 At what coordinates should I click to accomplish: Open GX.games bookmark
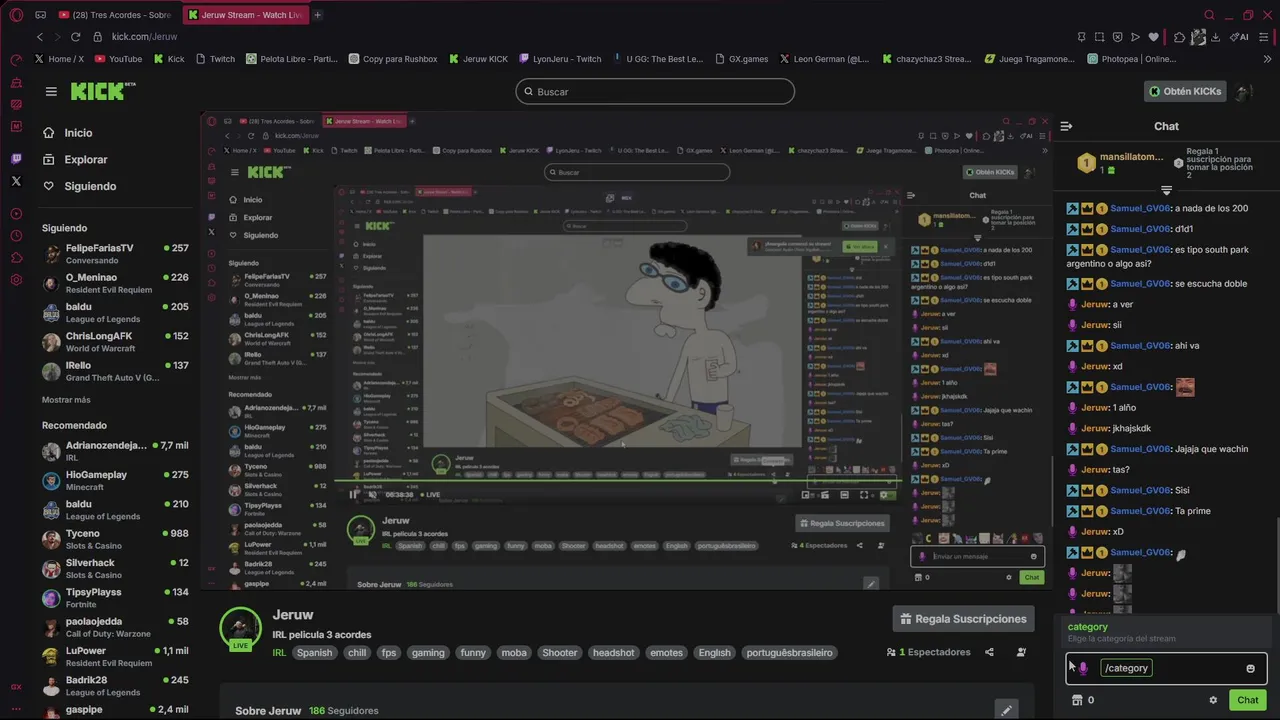tap(741, 59)
